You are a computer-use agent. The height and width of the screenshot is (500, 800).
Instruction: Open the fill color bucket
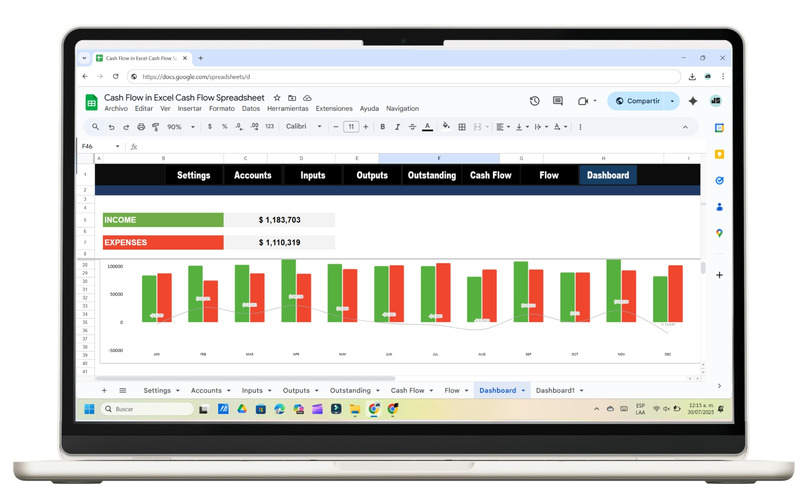pyautogui.click(x=446, y=126)
